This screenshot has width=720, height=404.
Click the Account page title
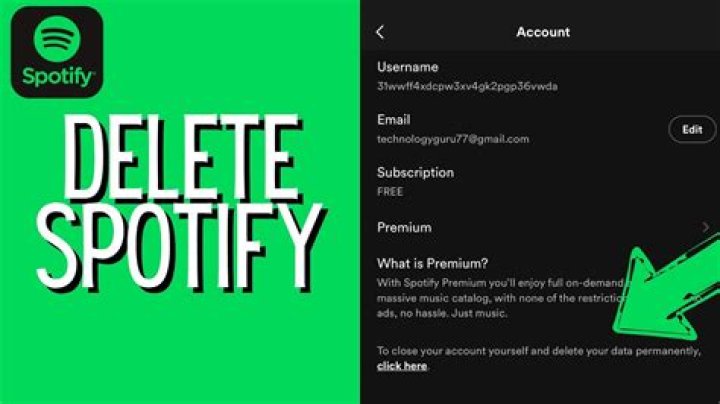coord(543,32)
